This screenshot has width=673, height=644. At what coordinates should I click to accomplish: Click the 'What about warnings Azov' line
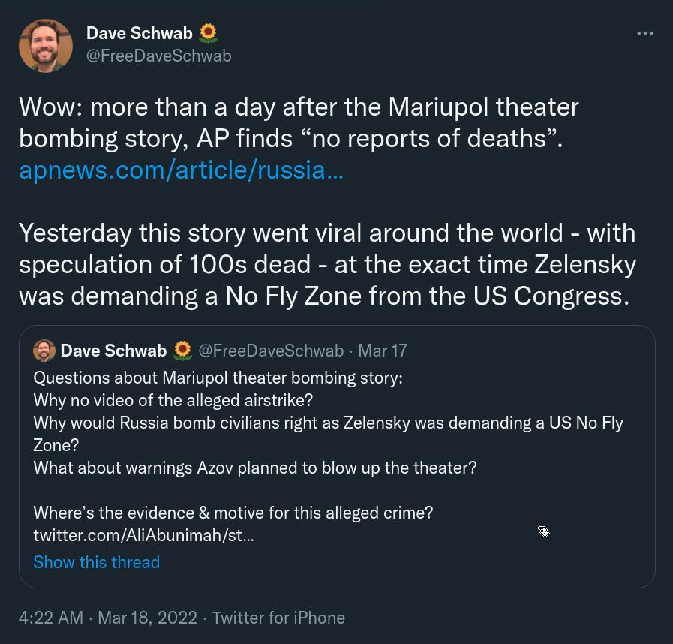tap(255, 468)
